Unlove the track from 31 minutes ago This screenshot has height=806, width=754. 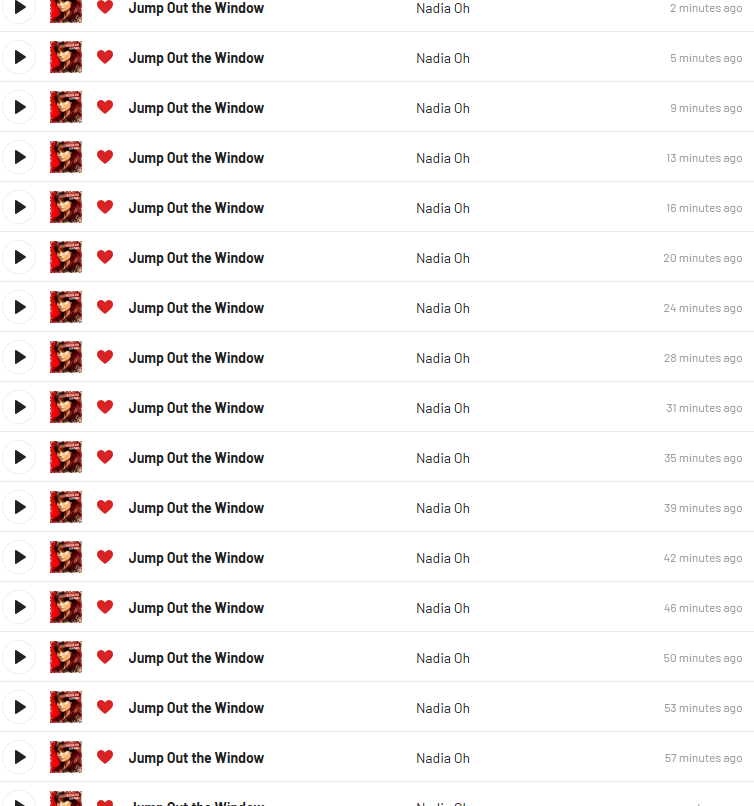(x=105, y=407)
